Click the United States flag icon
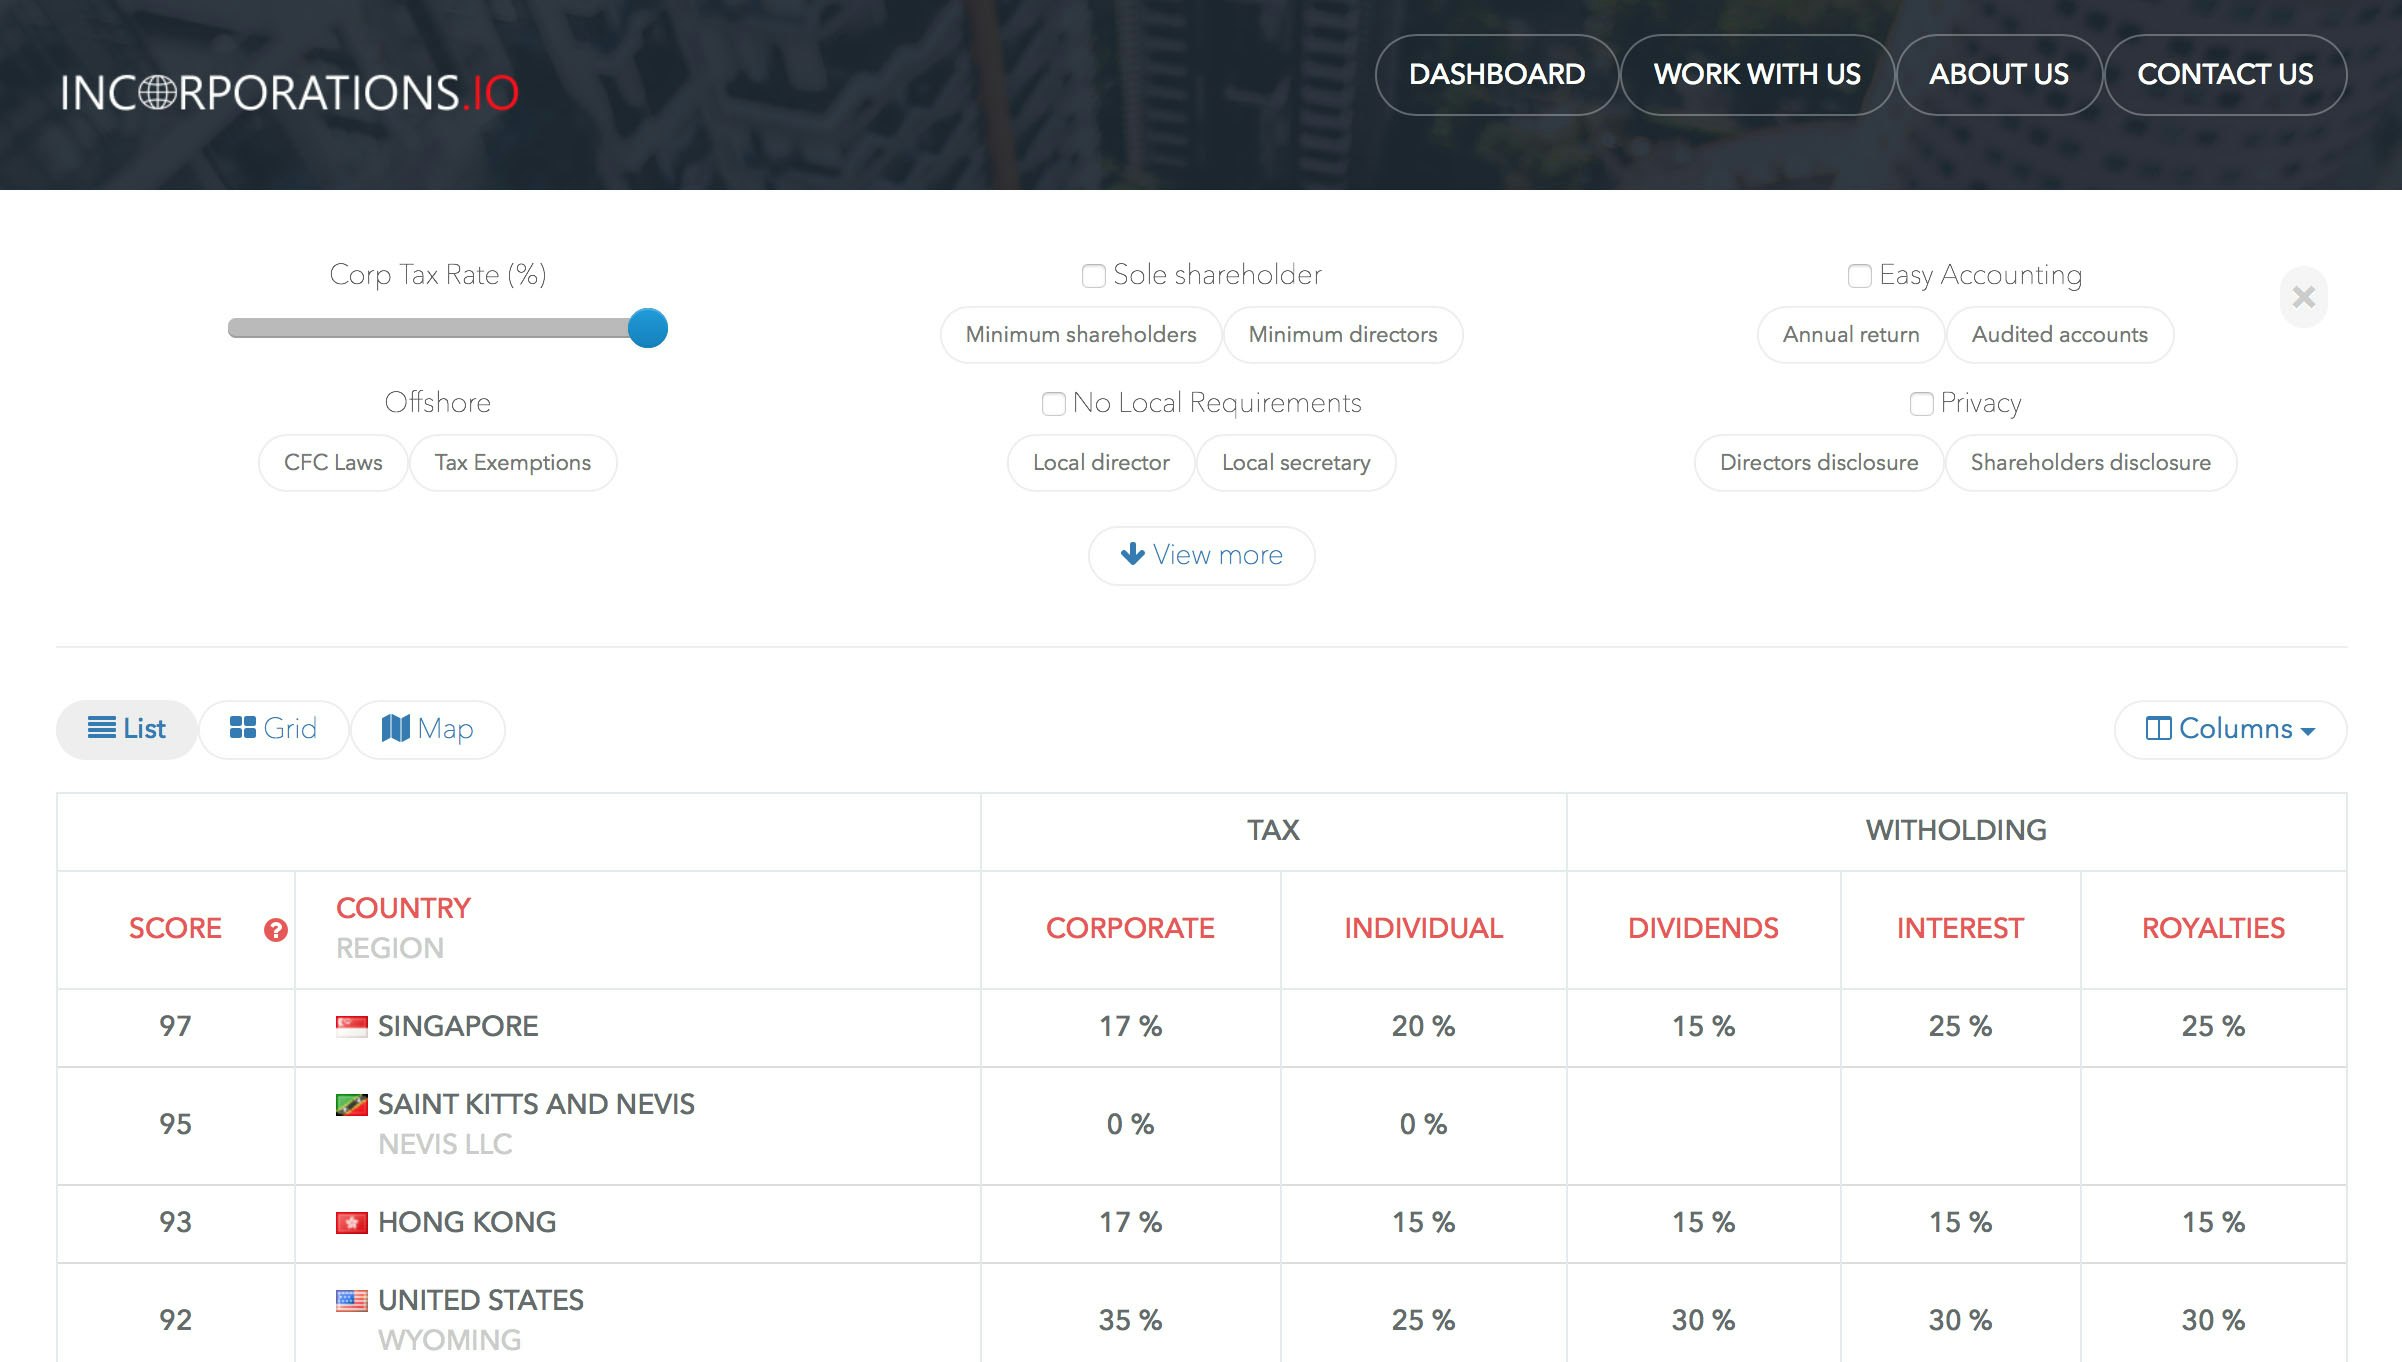Viewport: 2402px width, 1362px height. (350, 1300)
